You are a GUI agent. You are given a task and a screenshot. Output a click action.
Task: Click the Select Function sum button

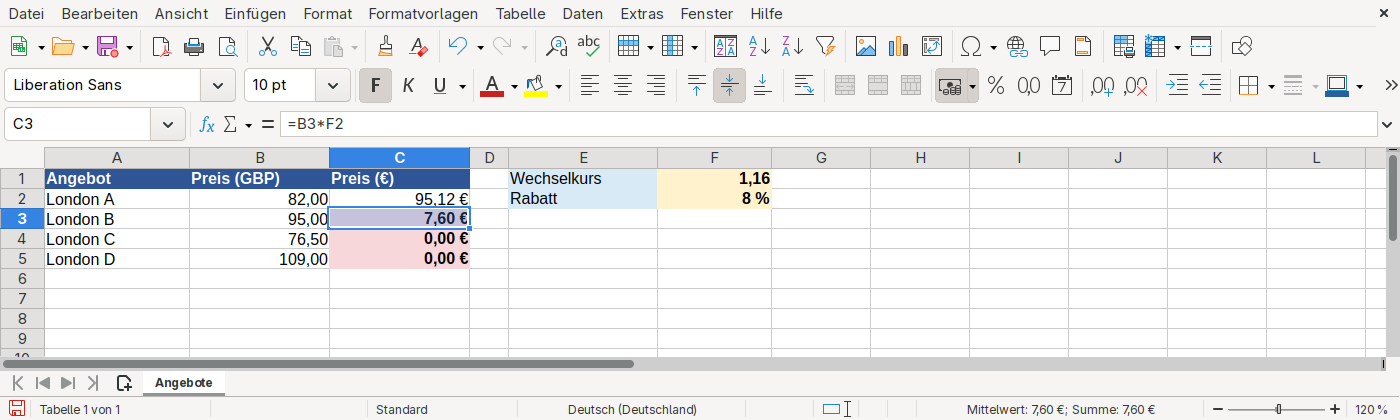(231, 124)
